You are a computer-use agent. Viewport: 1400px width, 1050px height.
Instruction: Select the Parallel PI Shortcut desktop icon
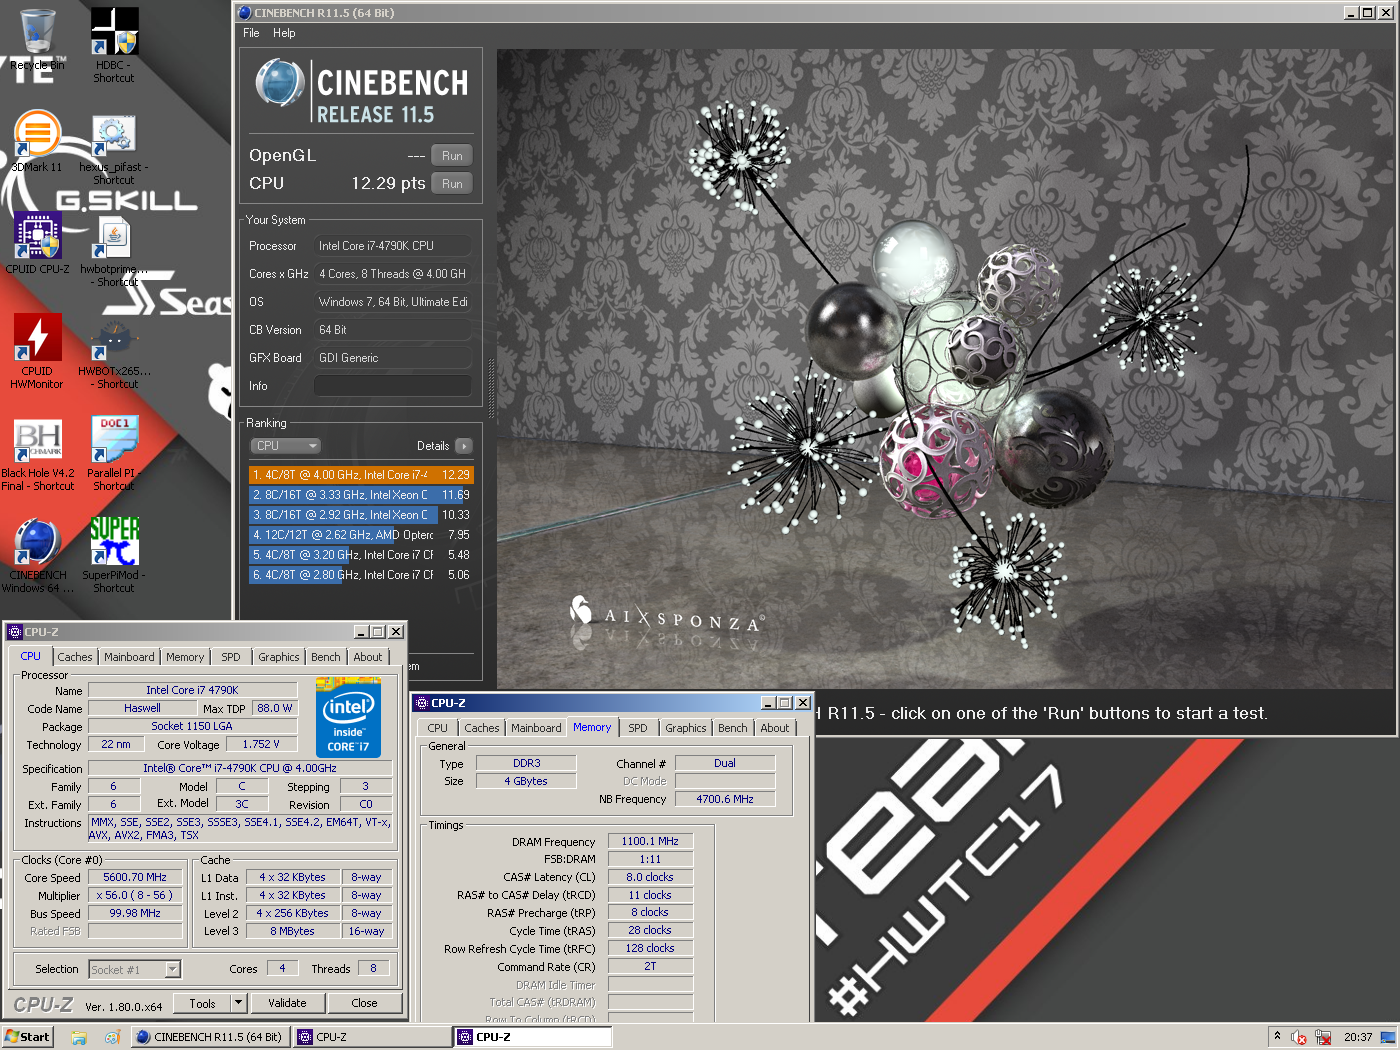pos(114,454)
